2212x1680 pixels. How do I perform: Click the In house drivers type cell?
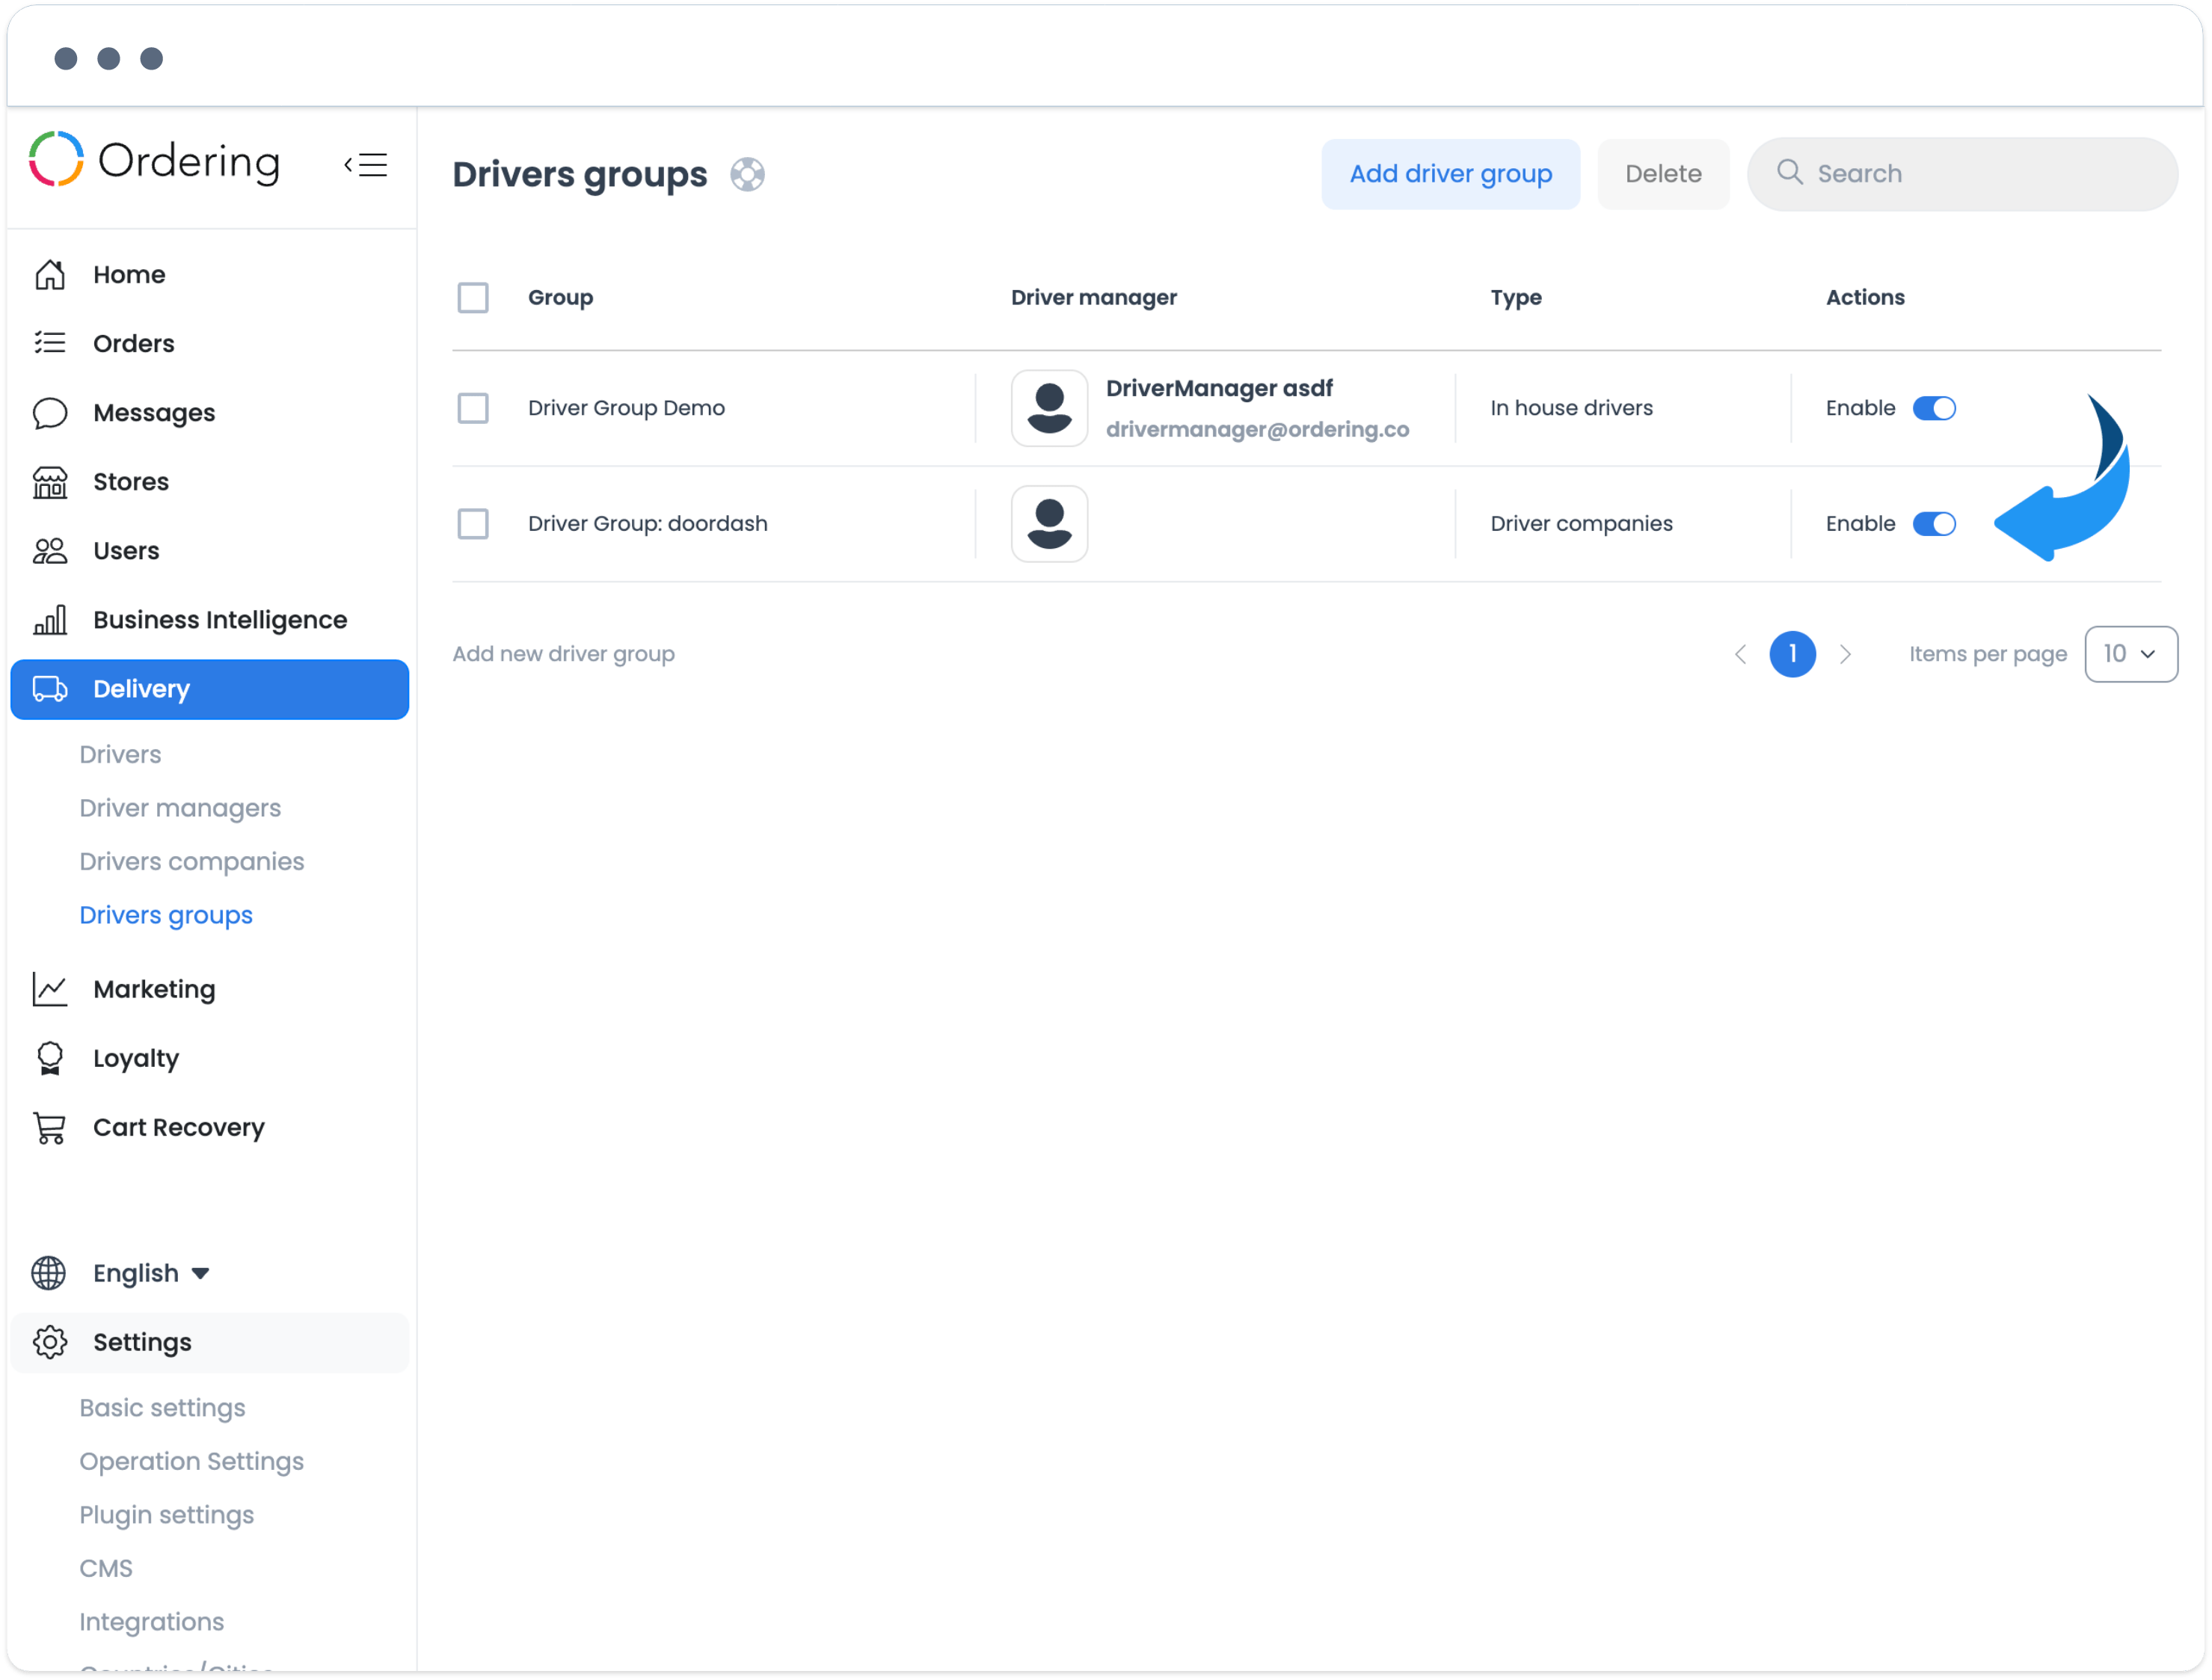(1571, 408)
